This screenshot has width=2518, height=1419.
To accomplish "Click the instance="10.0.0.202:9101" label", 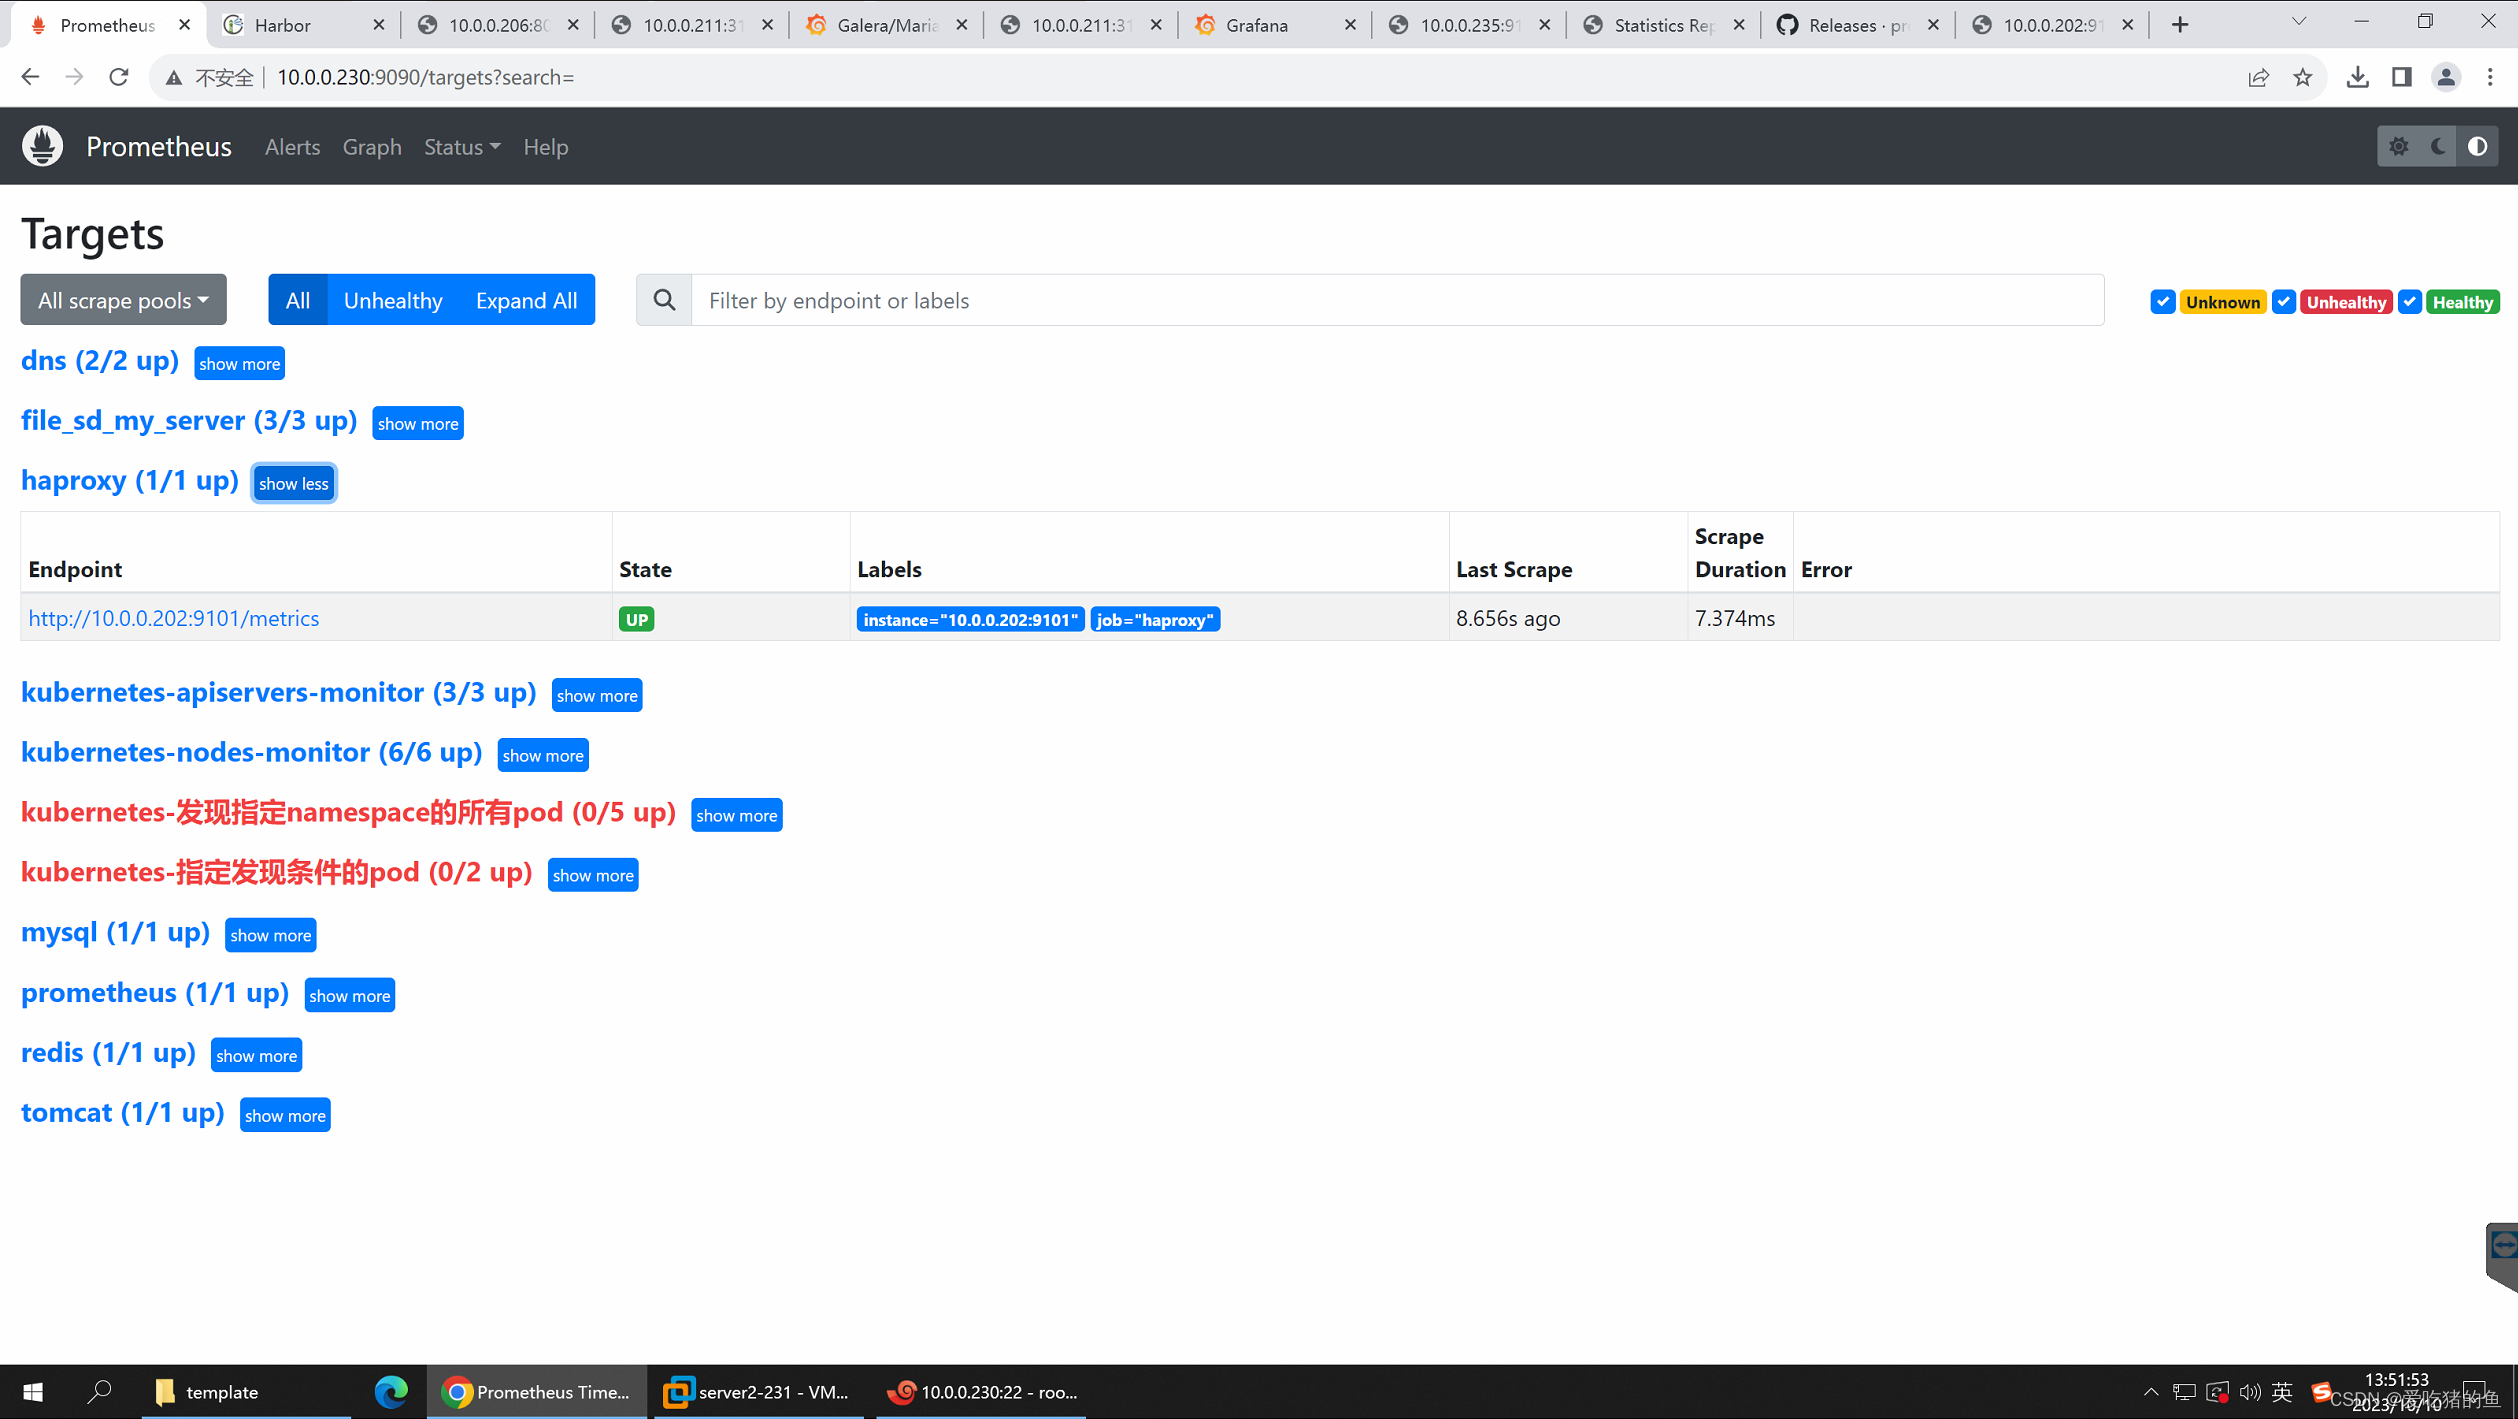I will tap(970, 620).
